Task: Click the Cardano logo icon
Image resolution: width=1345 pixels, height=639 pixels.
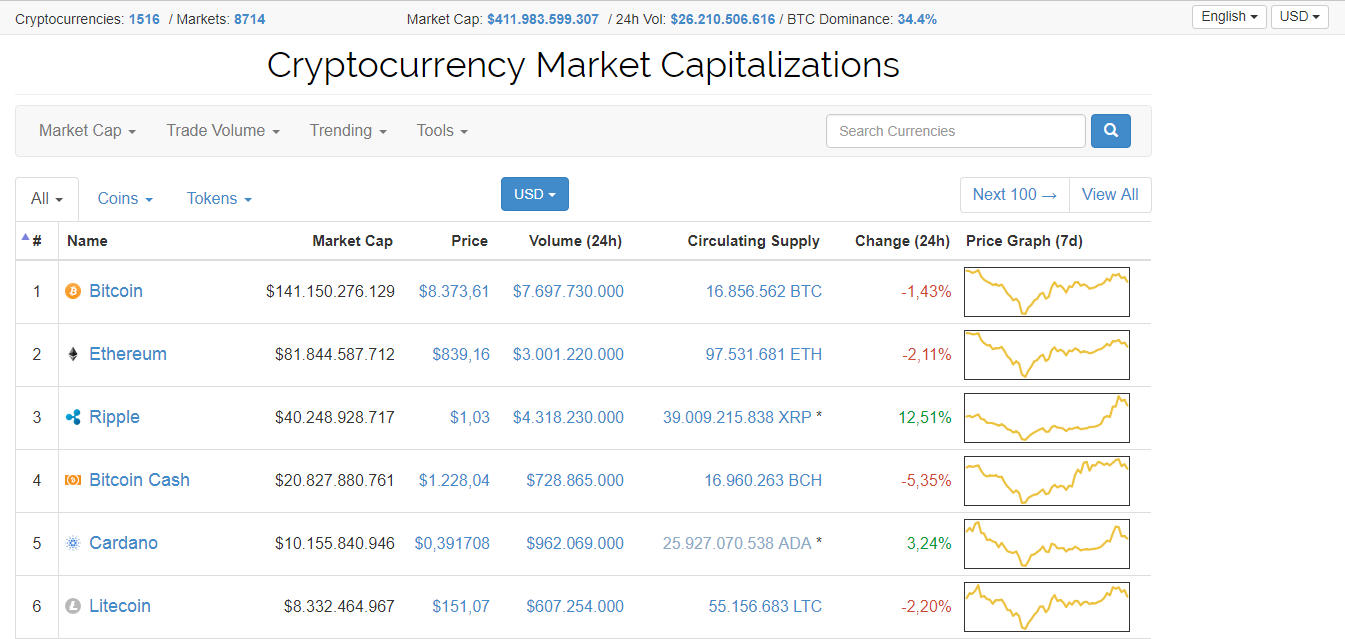Action: tap(72, 543)
